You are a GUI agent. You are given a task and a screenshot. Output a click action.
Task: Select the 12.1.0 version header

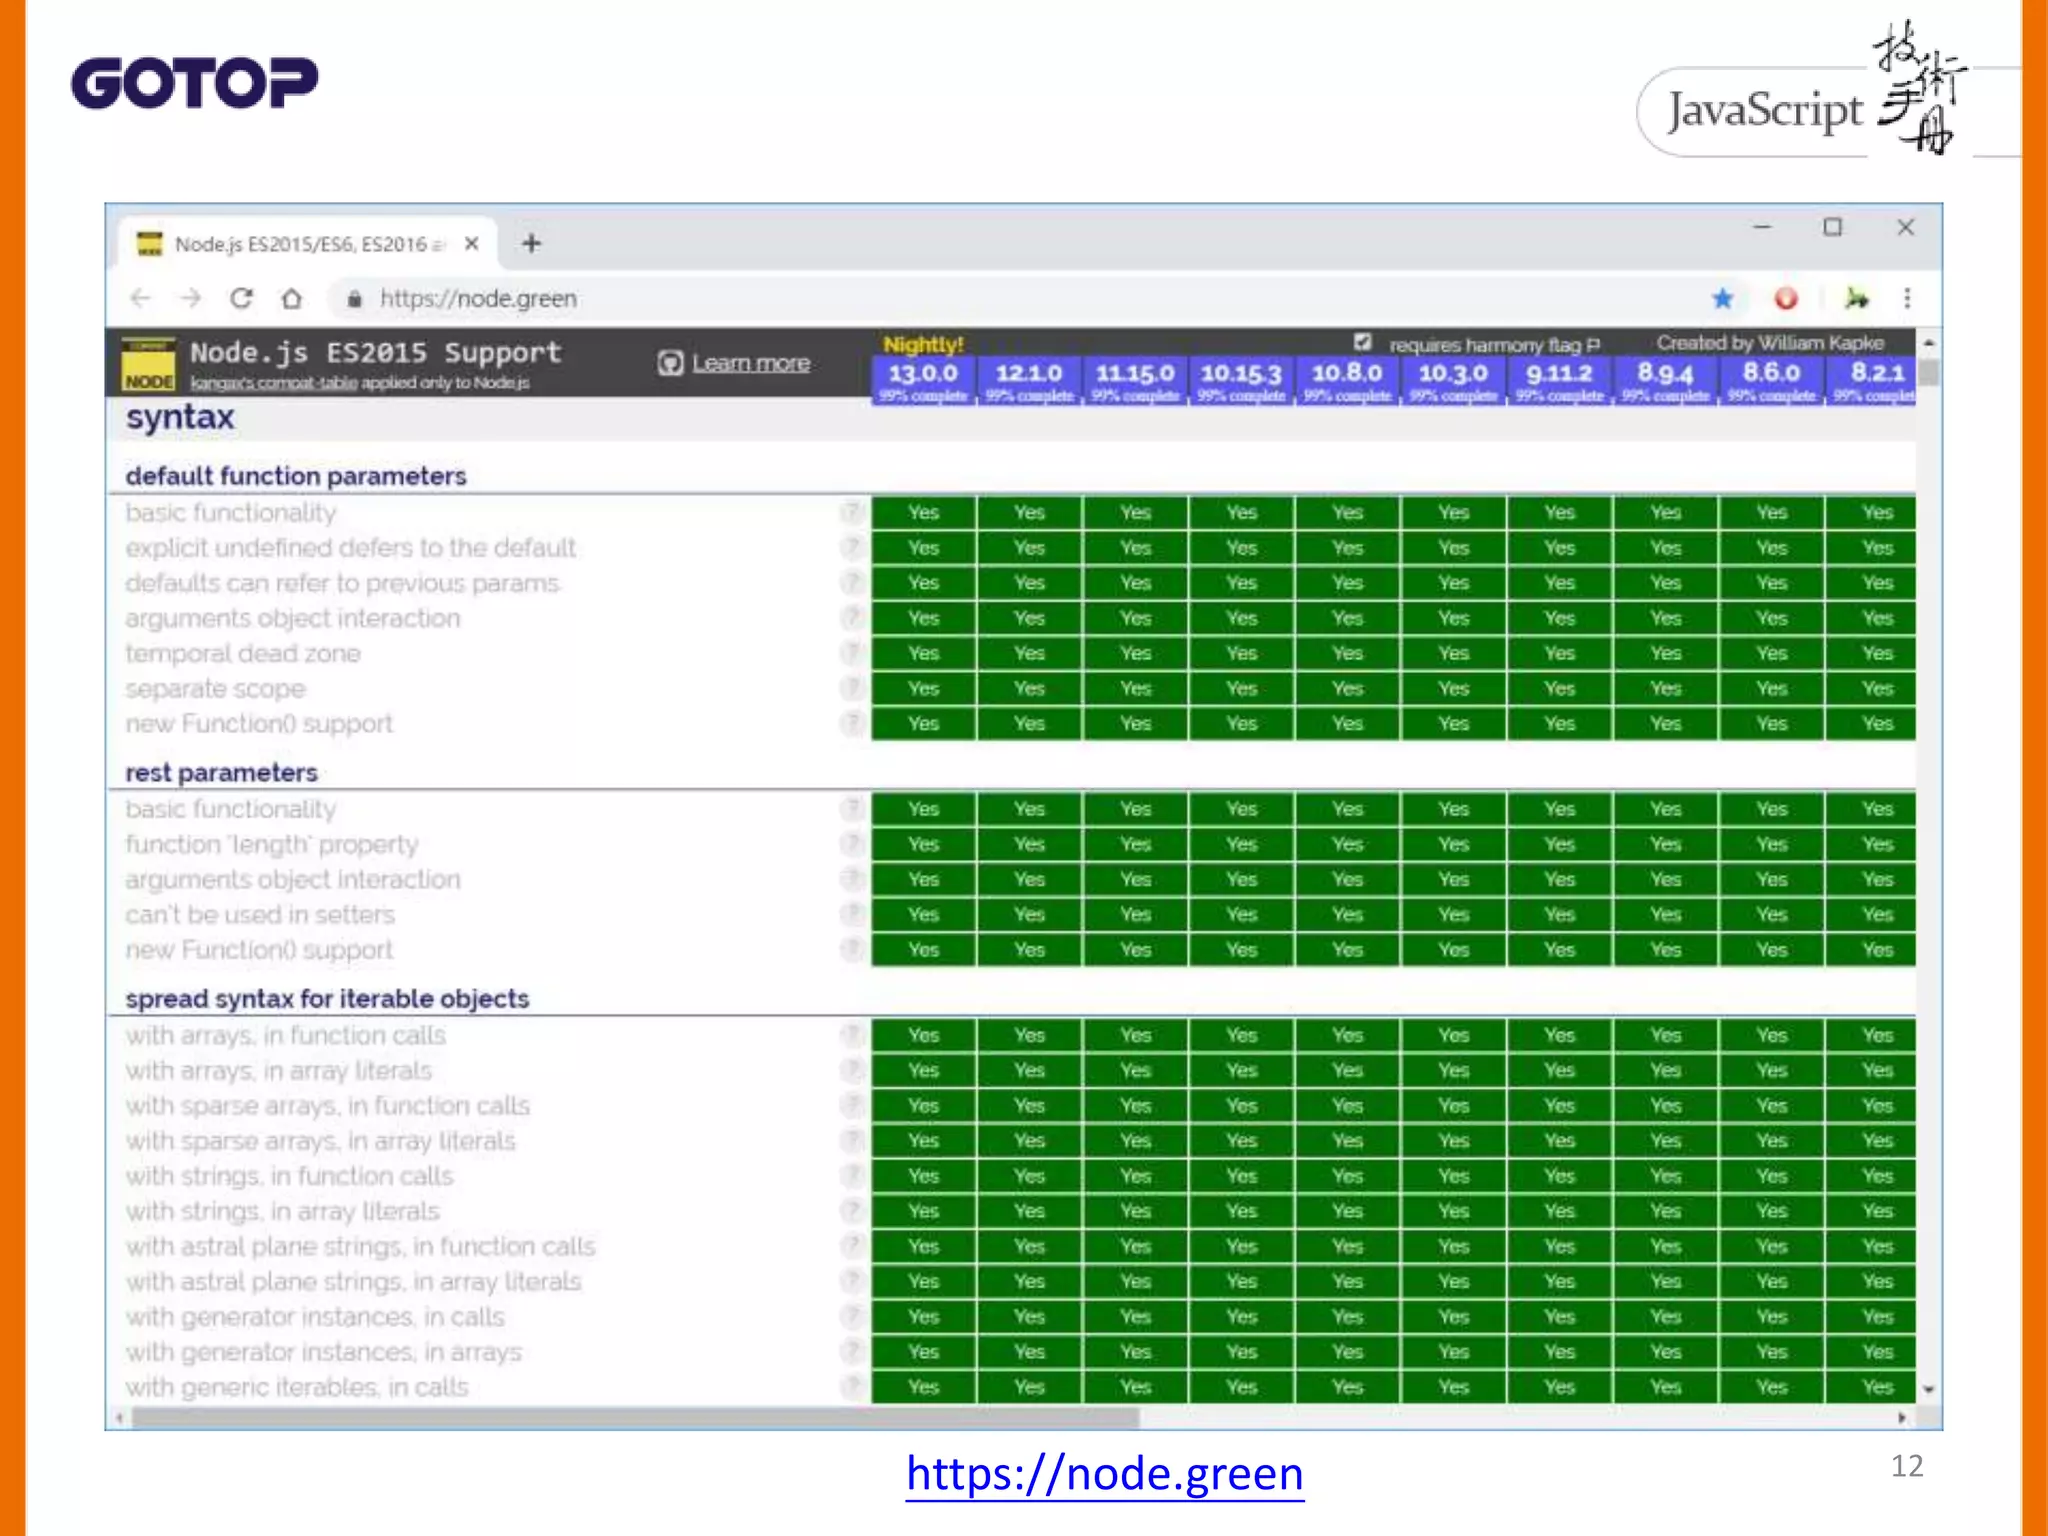1029,380
